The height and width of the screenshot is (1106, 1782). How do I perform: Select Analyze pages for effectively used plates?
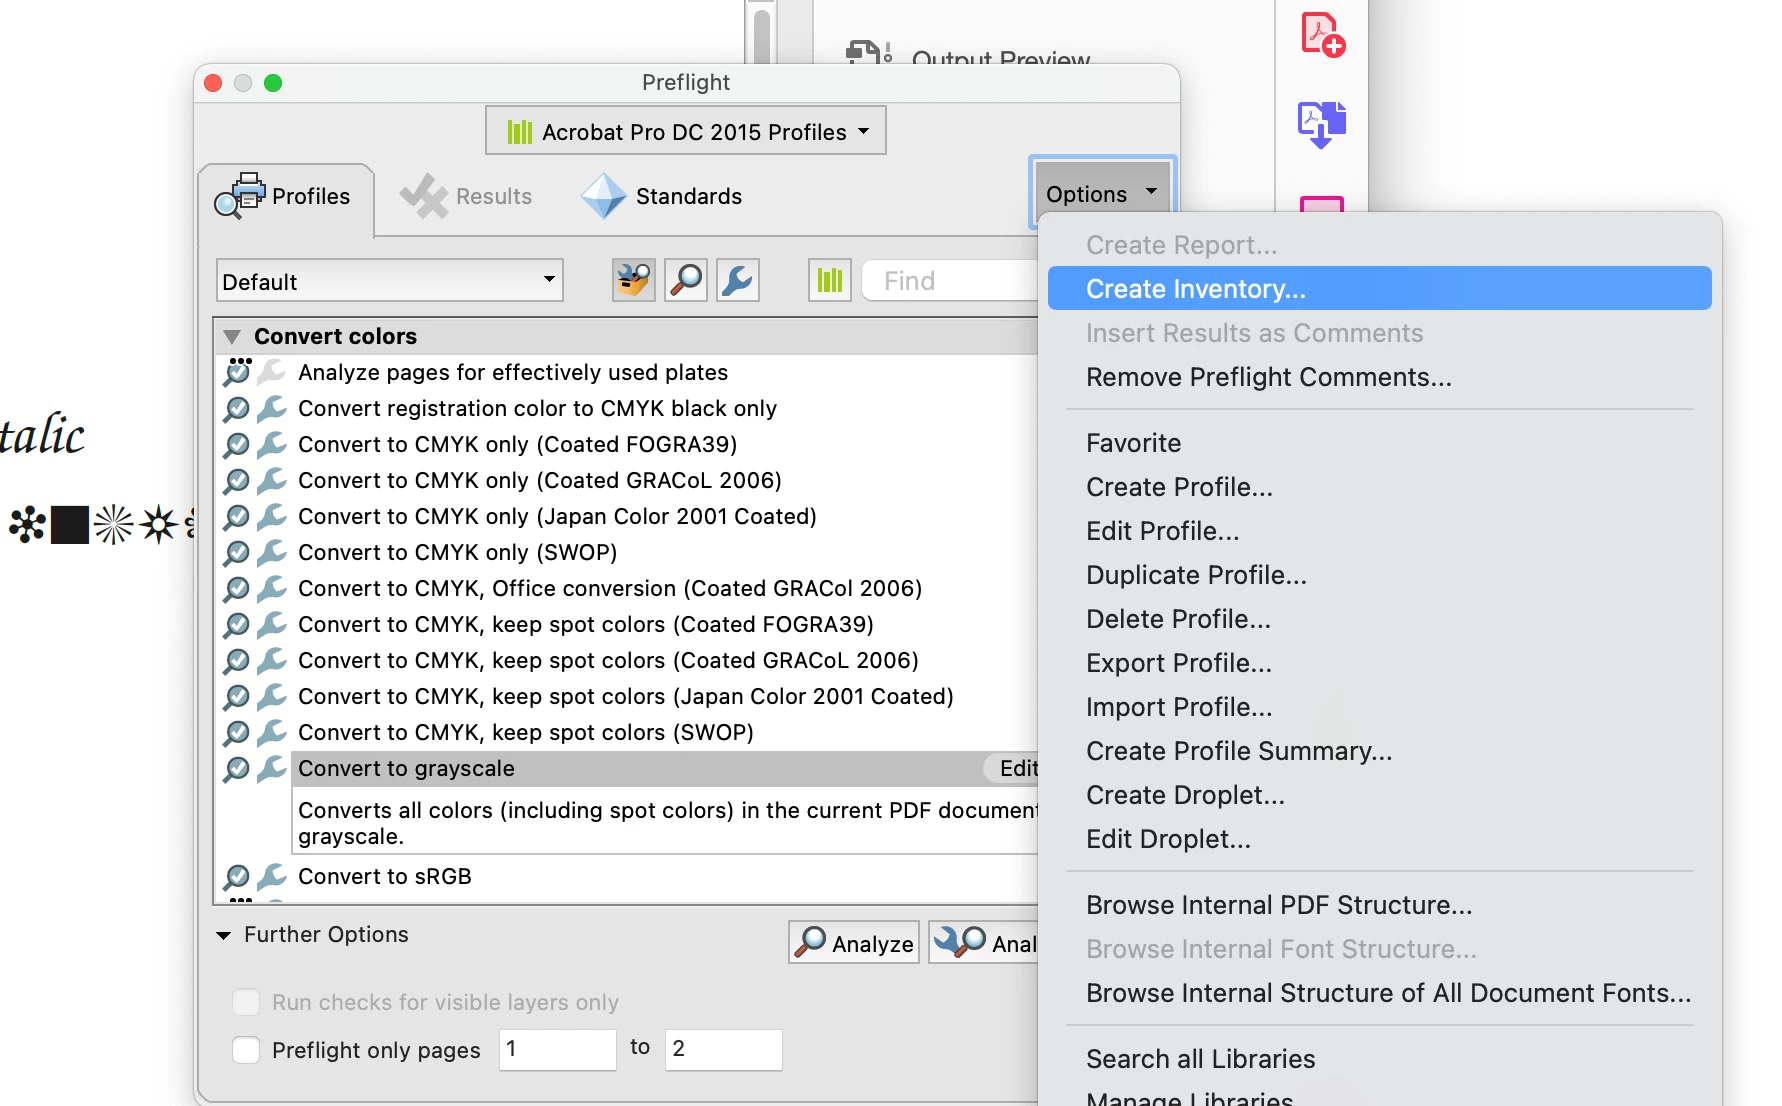tap(513, 373)
